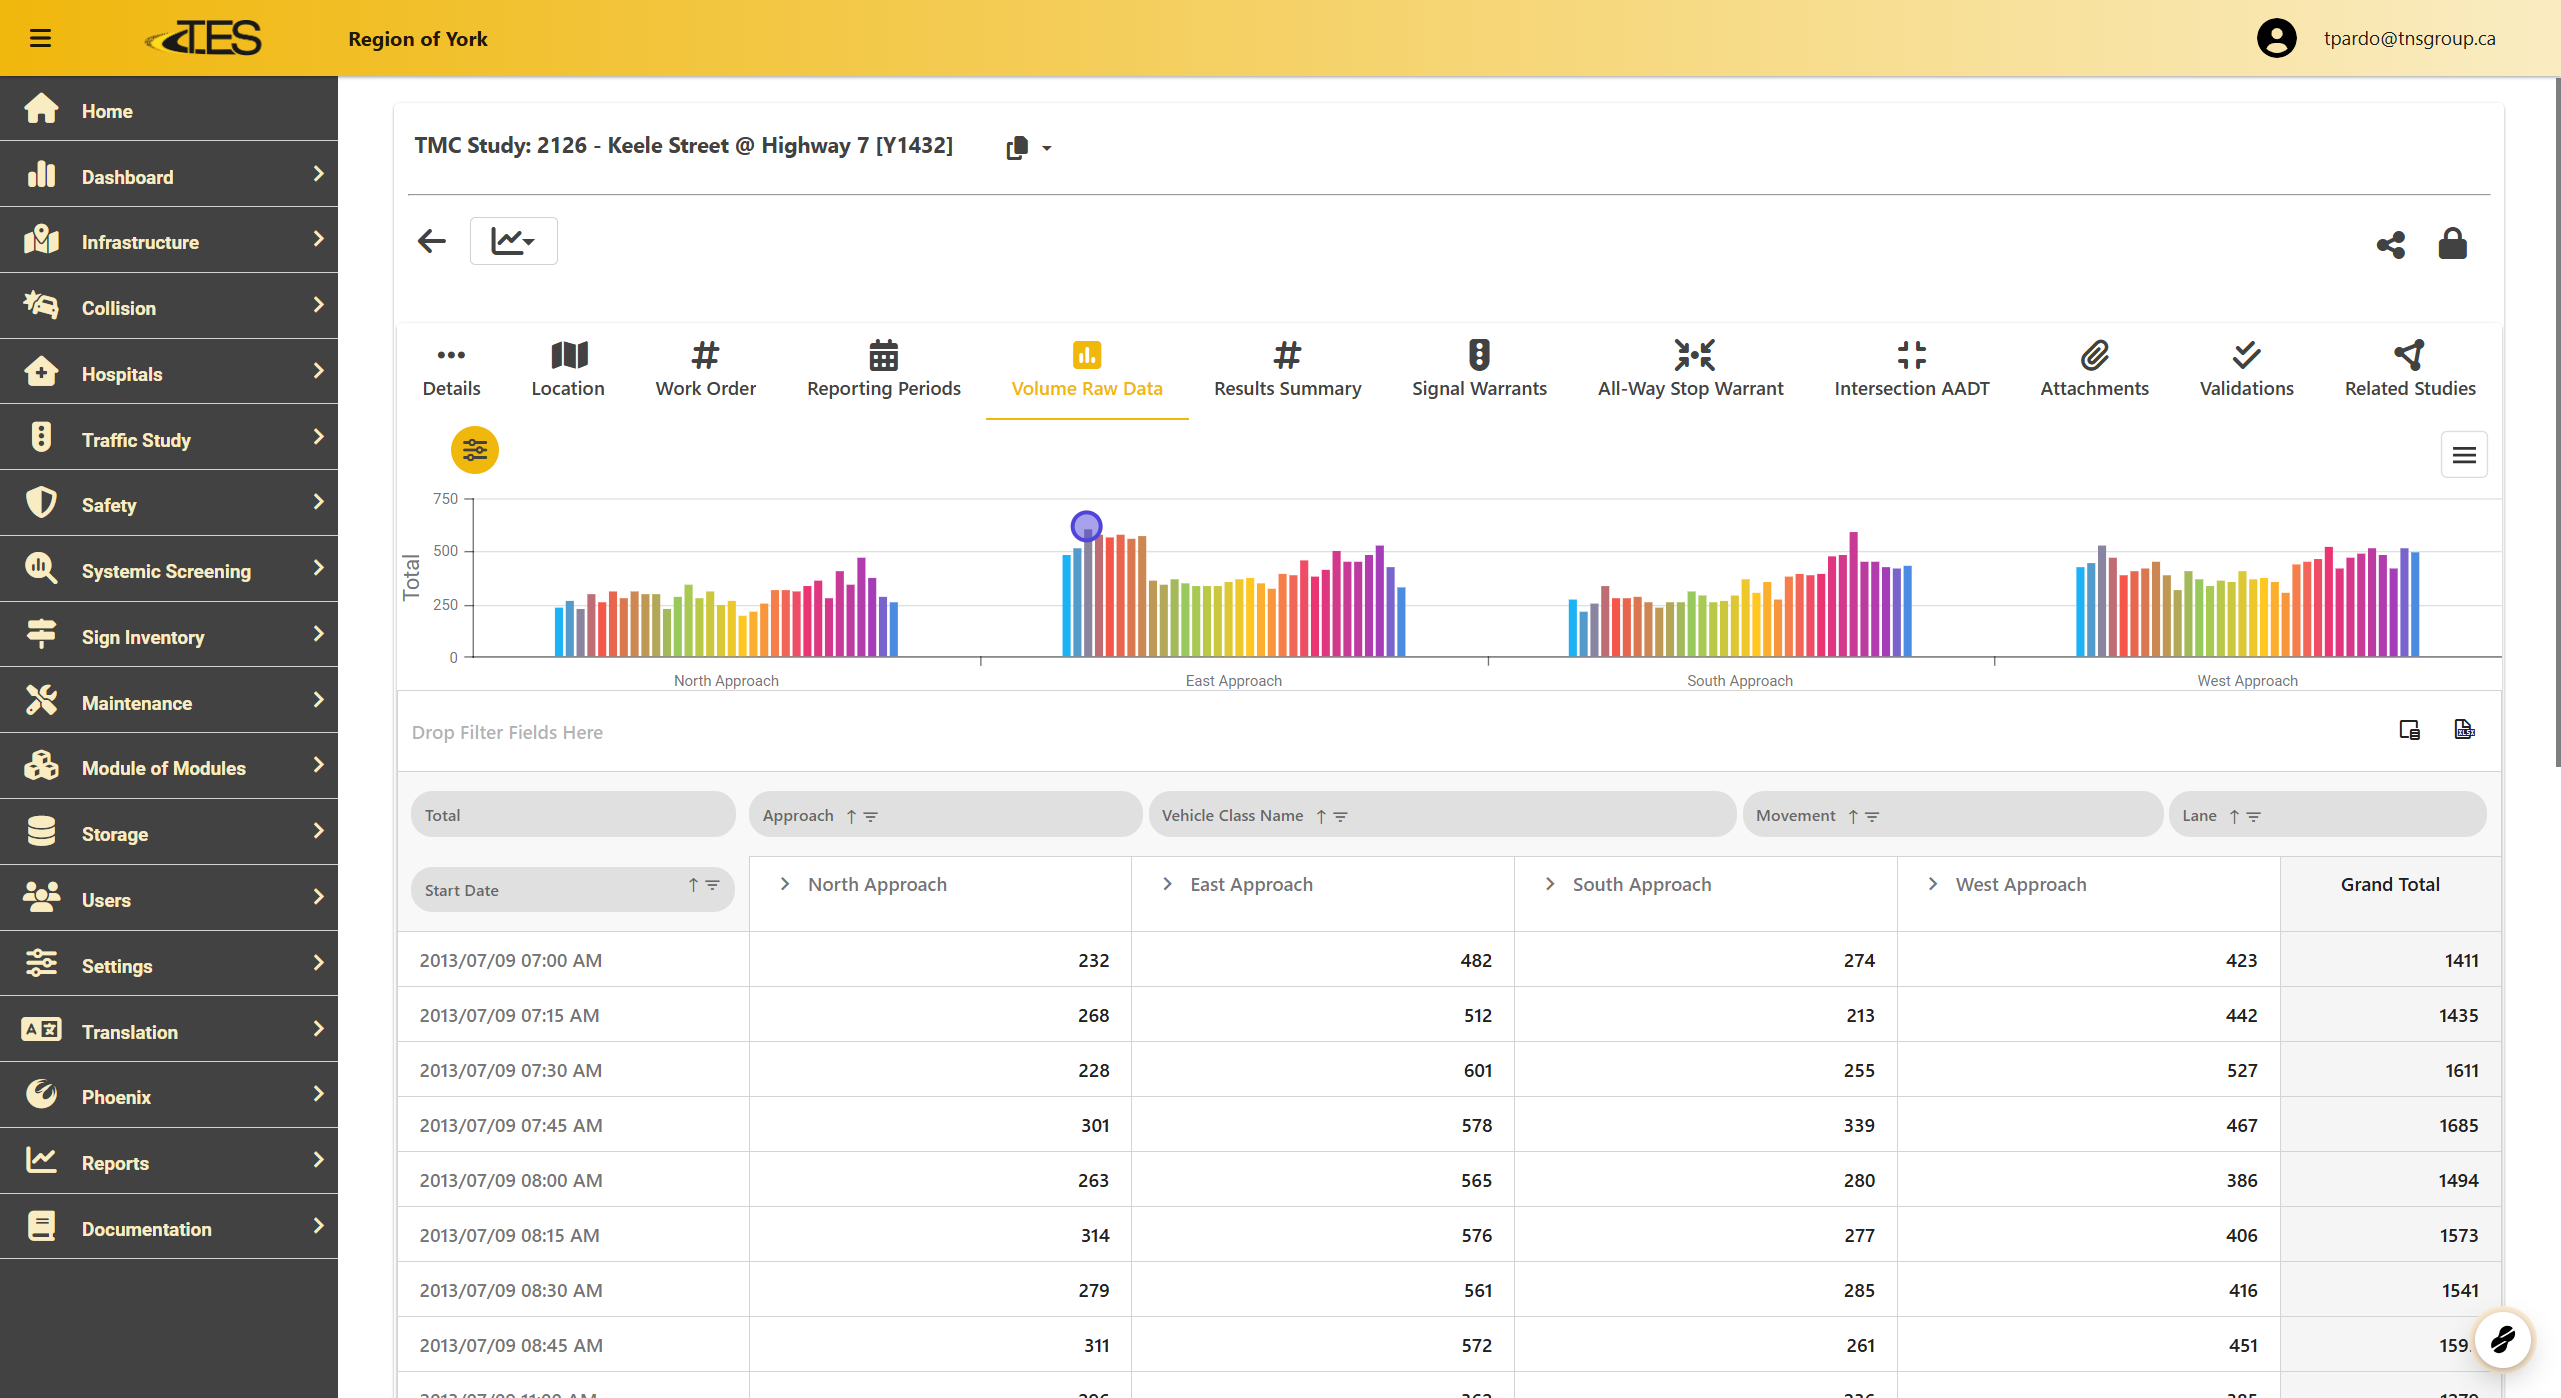Click the Vehicle Class Name field chip

[x=1232, y=815]
